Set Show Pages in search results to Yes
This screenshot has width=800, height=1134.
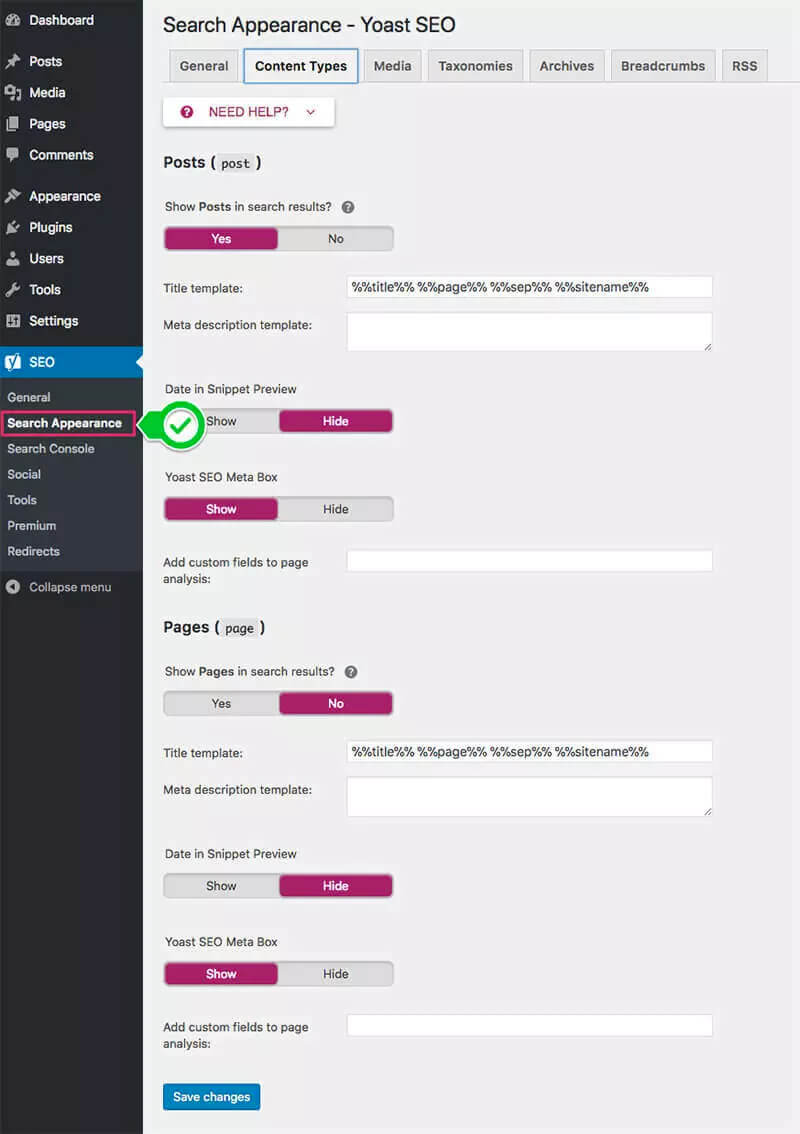(x=221, y=704)
